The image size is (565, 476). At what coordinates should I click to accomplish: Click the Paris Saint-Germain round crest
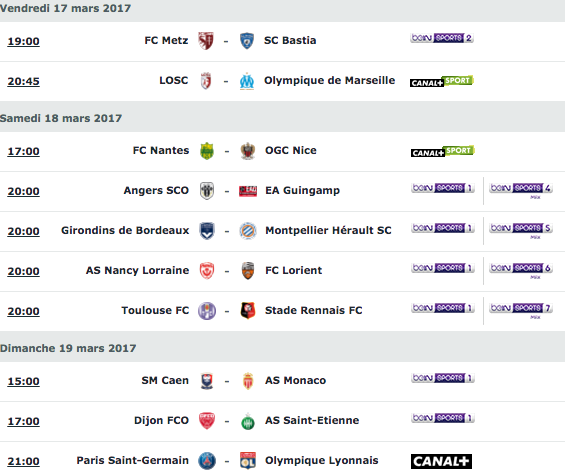(207, 461)
